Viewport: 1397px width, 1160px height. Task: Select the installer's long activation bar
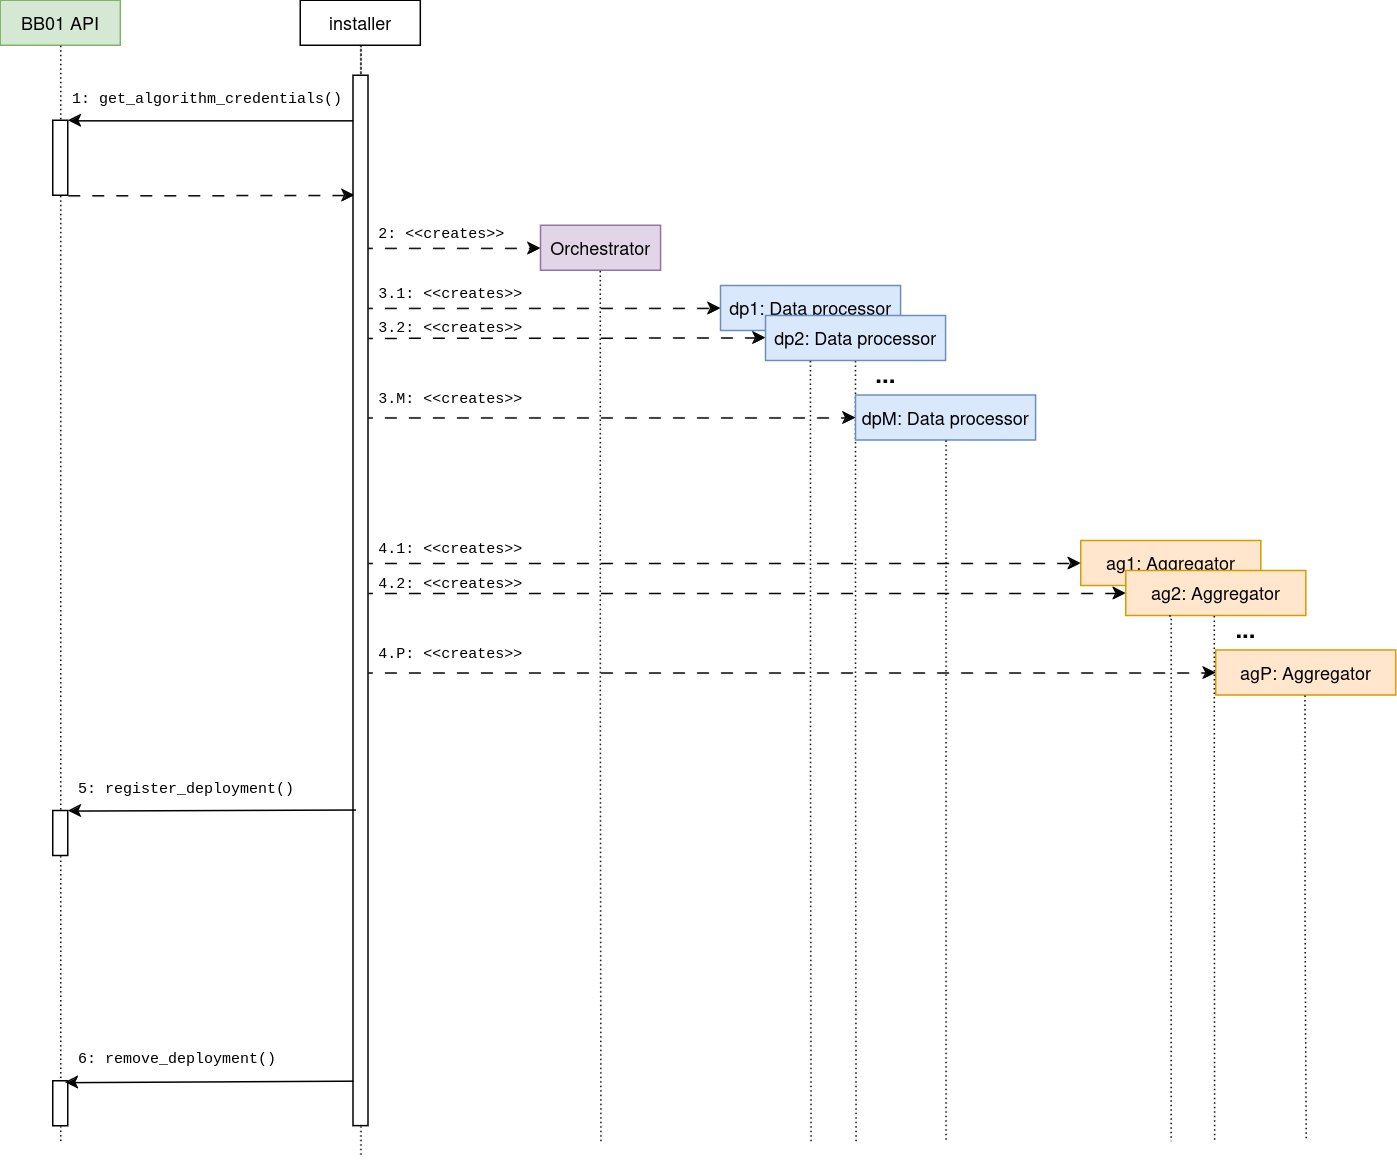(360, 600)
